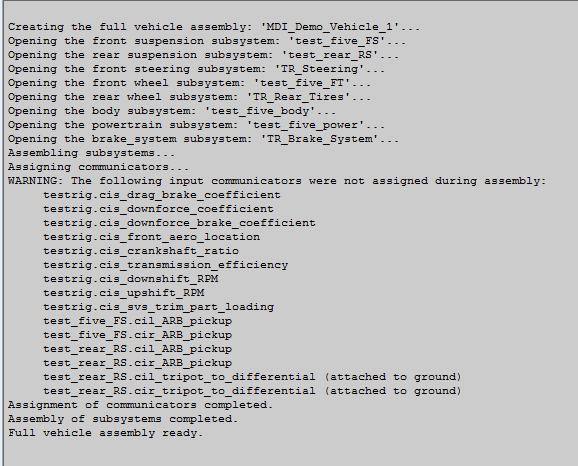Click the rear suspension 'test_rear_RS' line

click(203, 55)
